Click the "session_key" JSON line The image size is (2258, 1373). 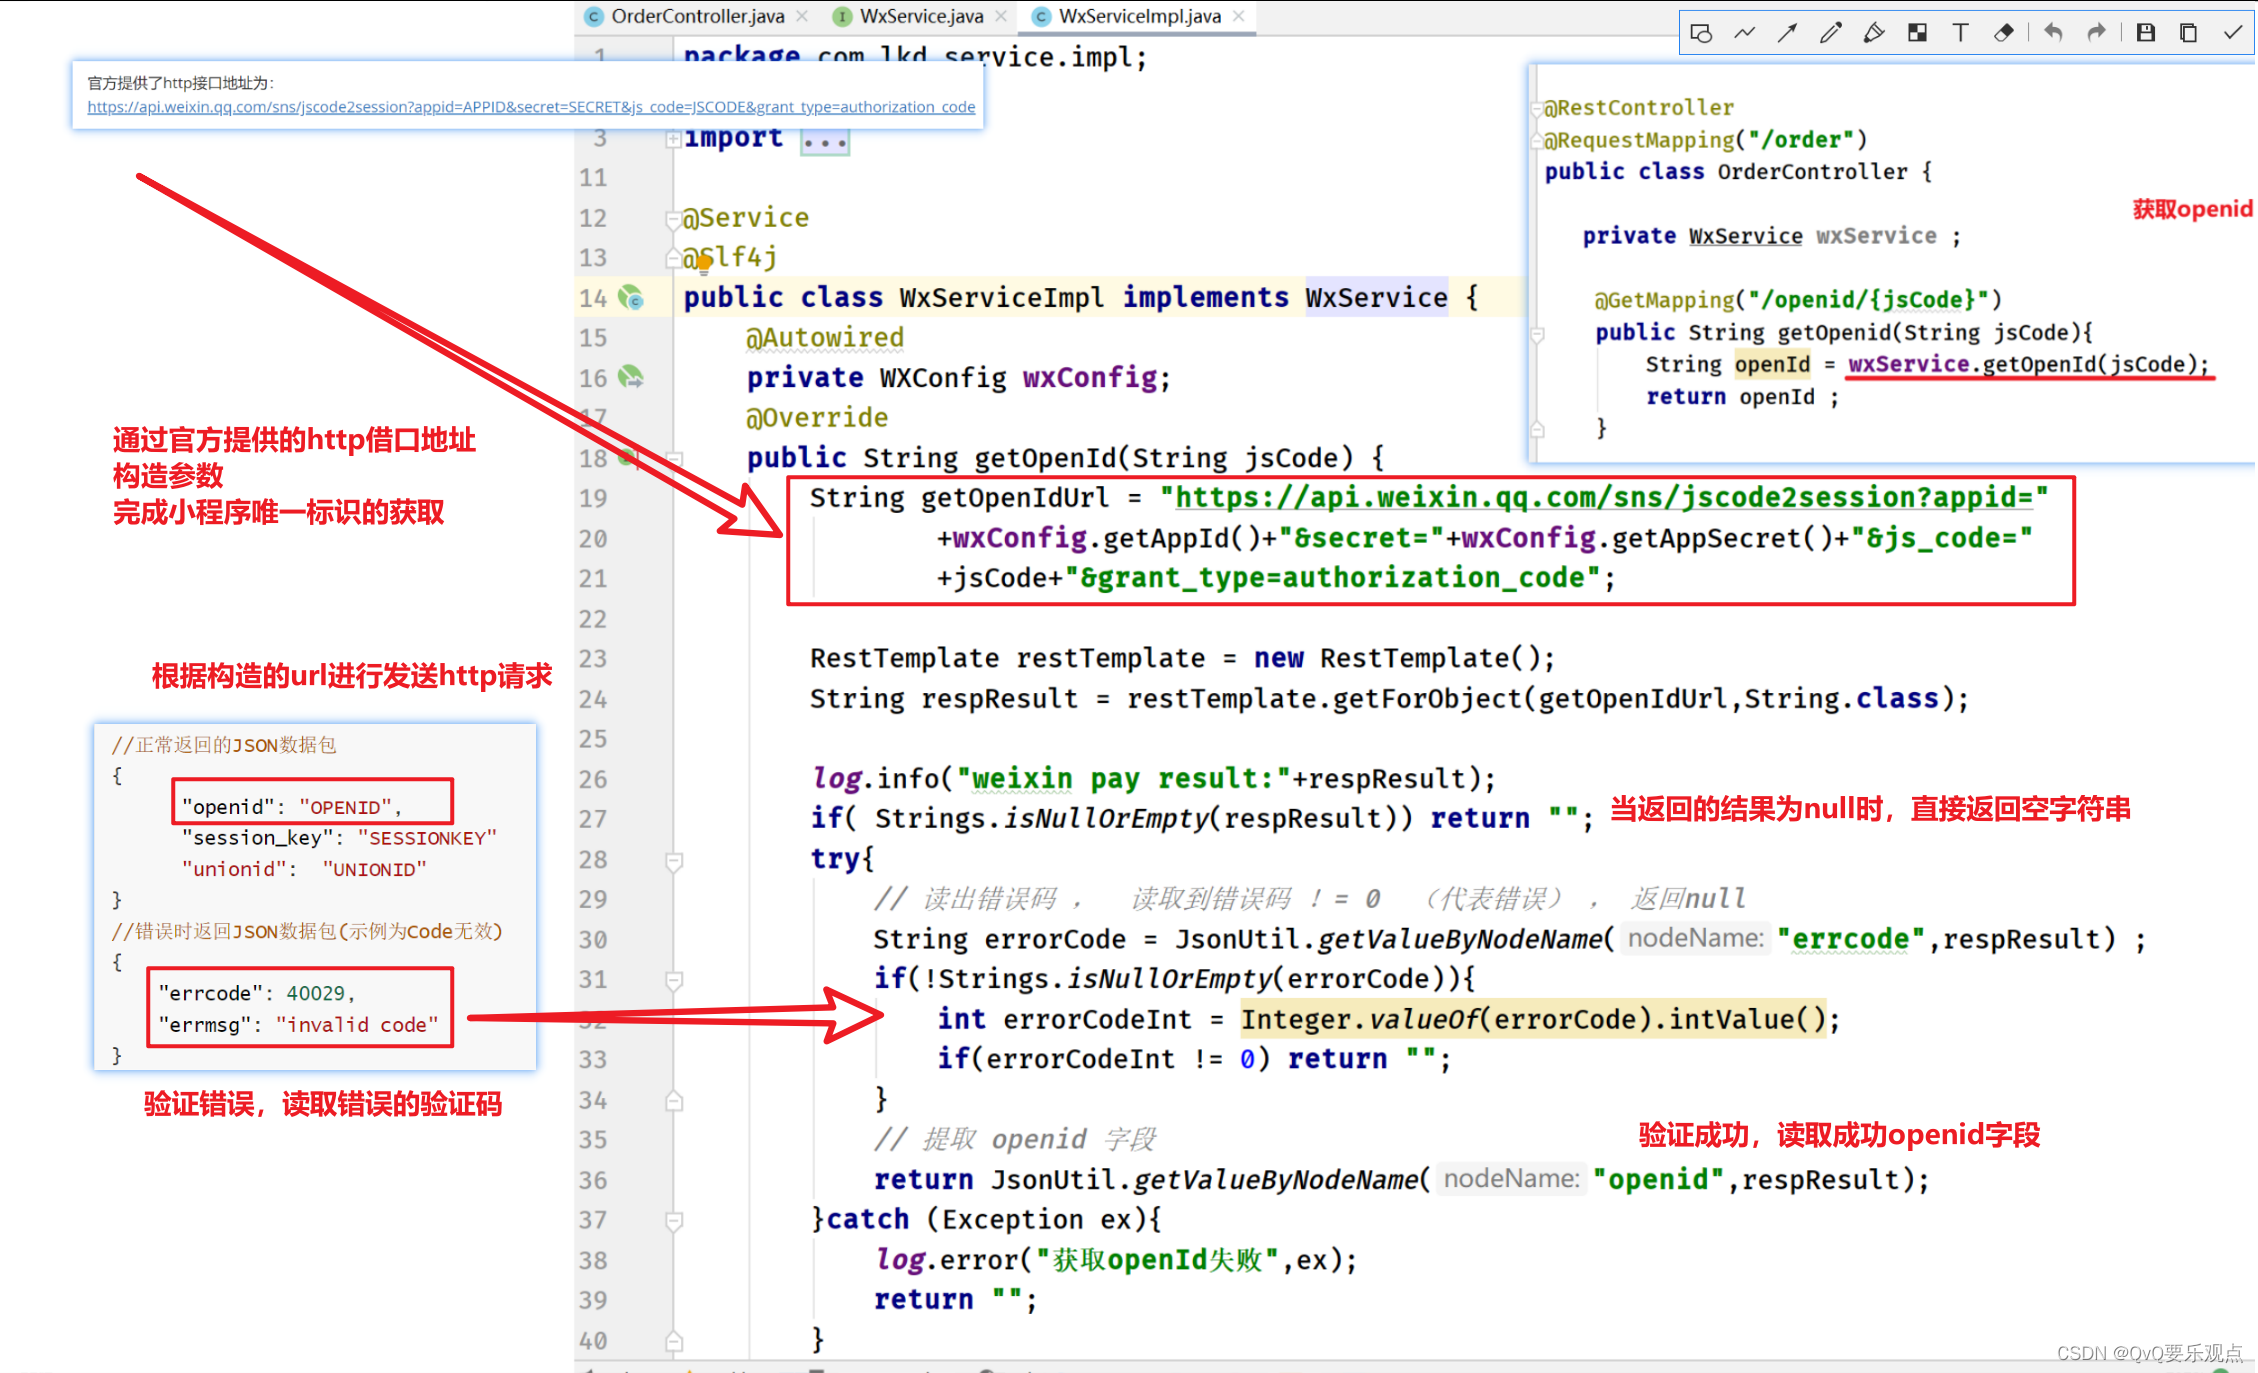(339, 838)
